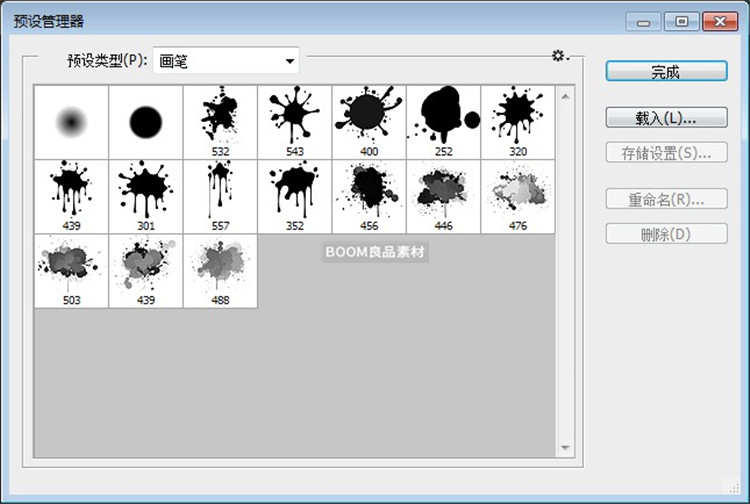The height and width of the screenshot is (504, 750).
Task: Select watercolor brush 476
Action: [518, 197]
